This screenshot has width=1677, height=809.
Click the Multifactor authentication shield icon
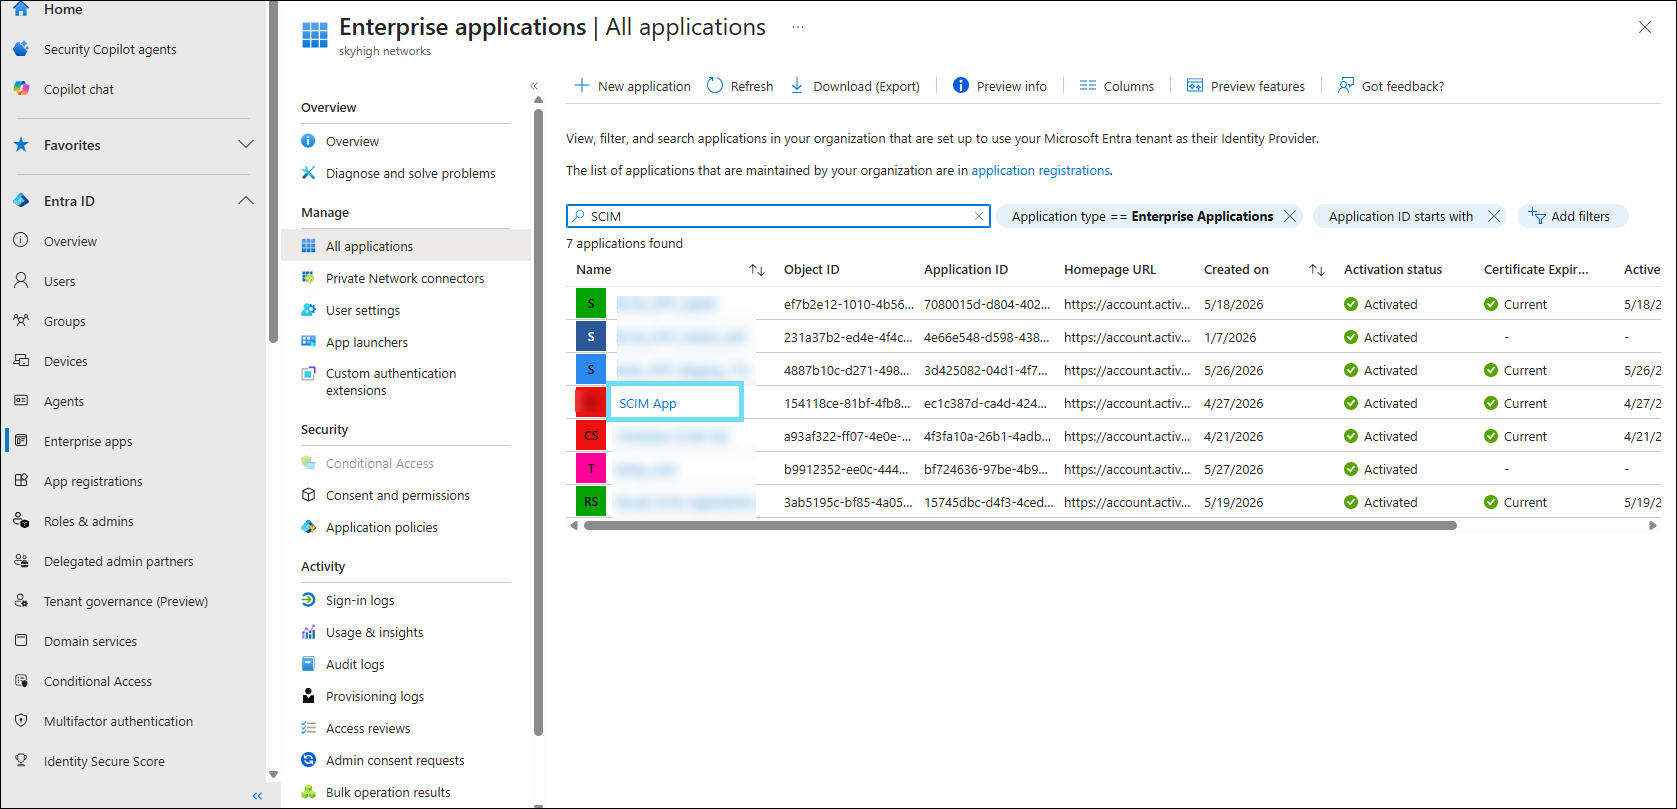point(21,721)
